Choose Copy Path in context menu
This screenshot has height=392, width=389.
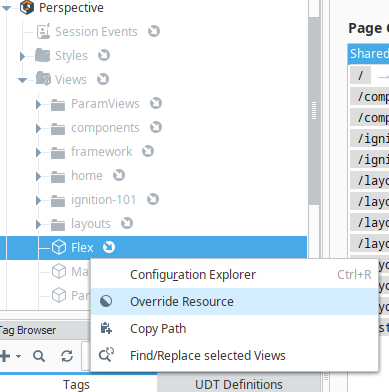[x=235, y=329]
